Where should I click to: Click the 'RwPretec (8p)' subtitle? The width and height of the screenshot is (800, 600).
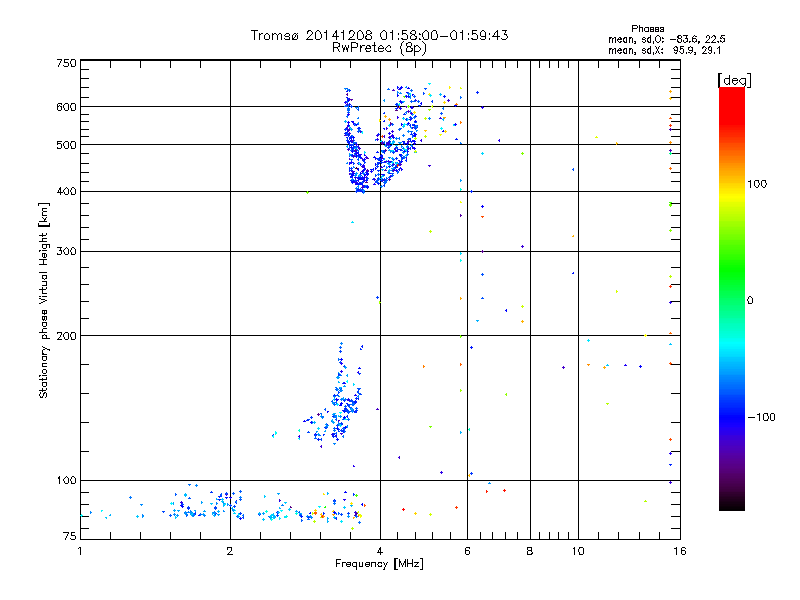[379, 48]
